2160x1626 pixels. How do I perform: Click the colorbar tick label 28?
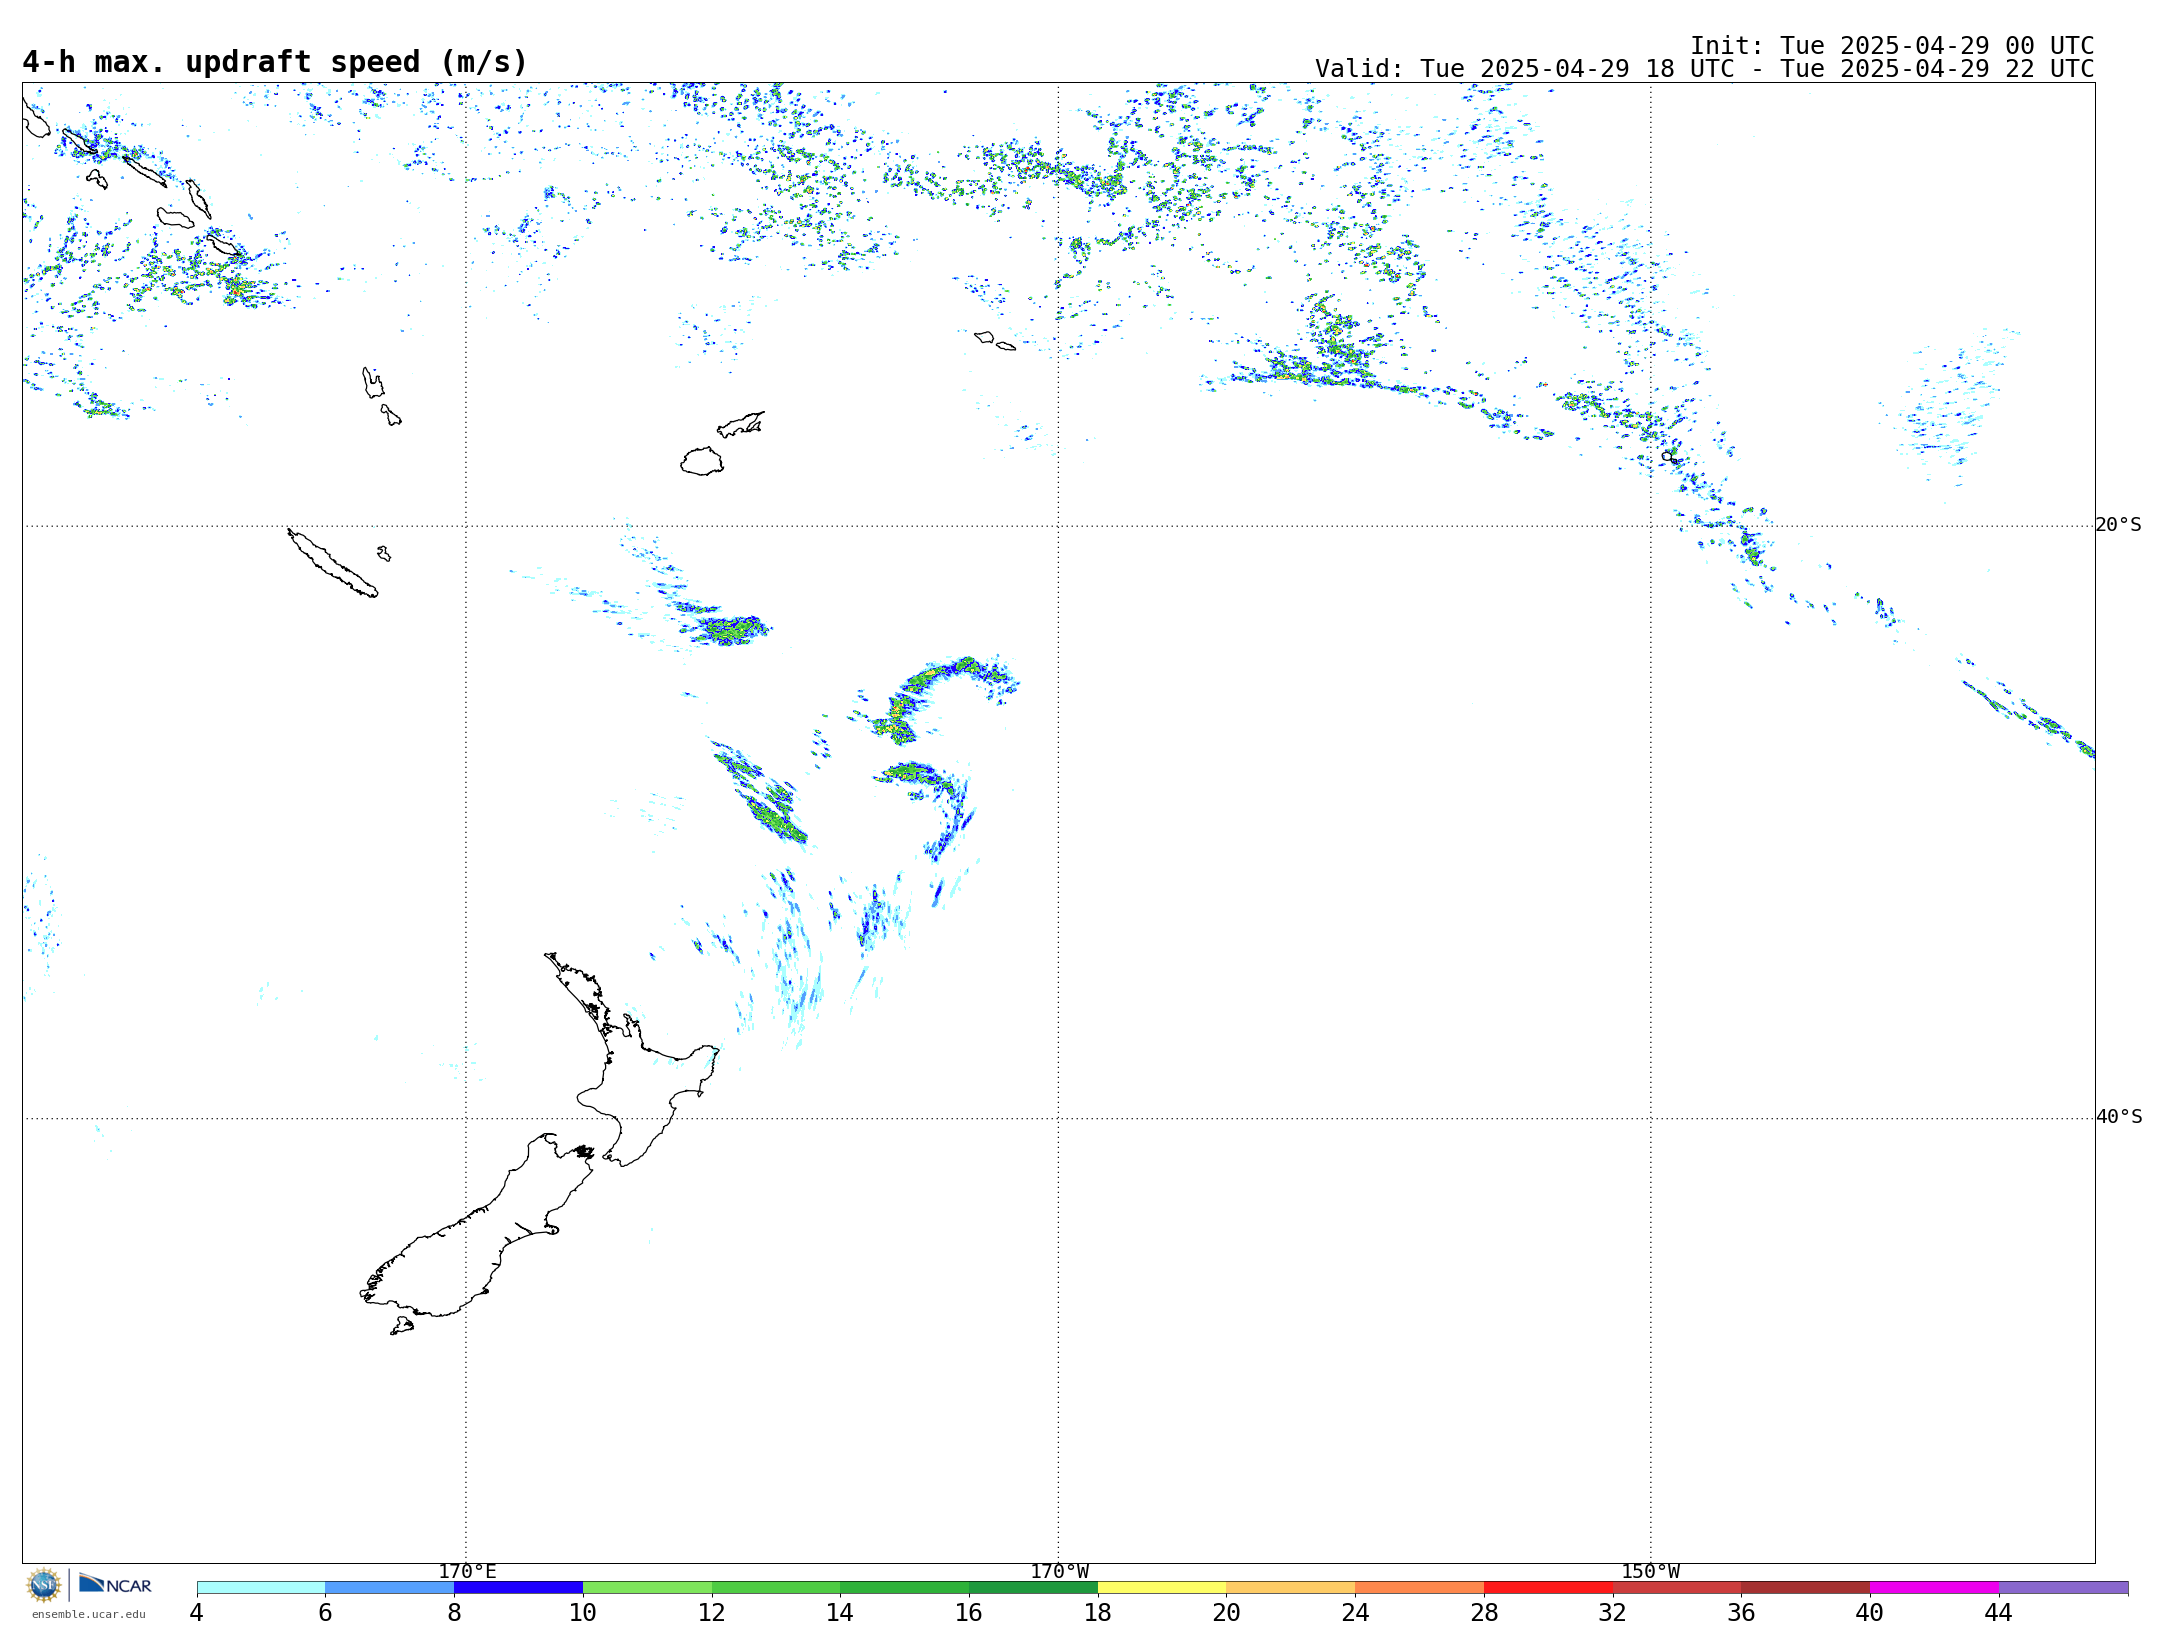[1484, 1612]
